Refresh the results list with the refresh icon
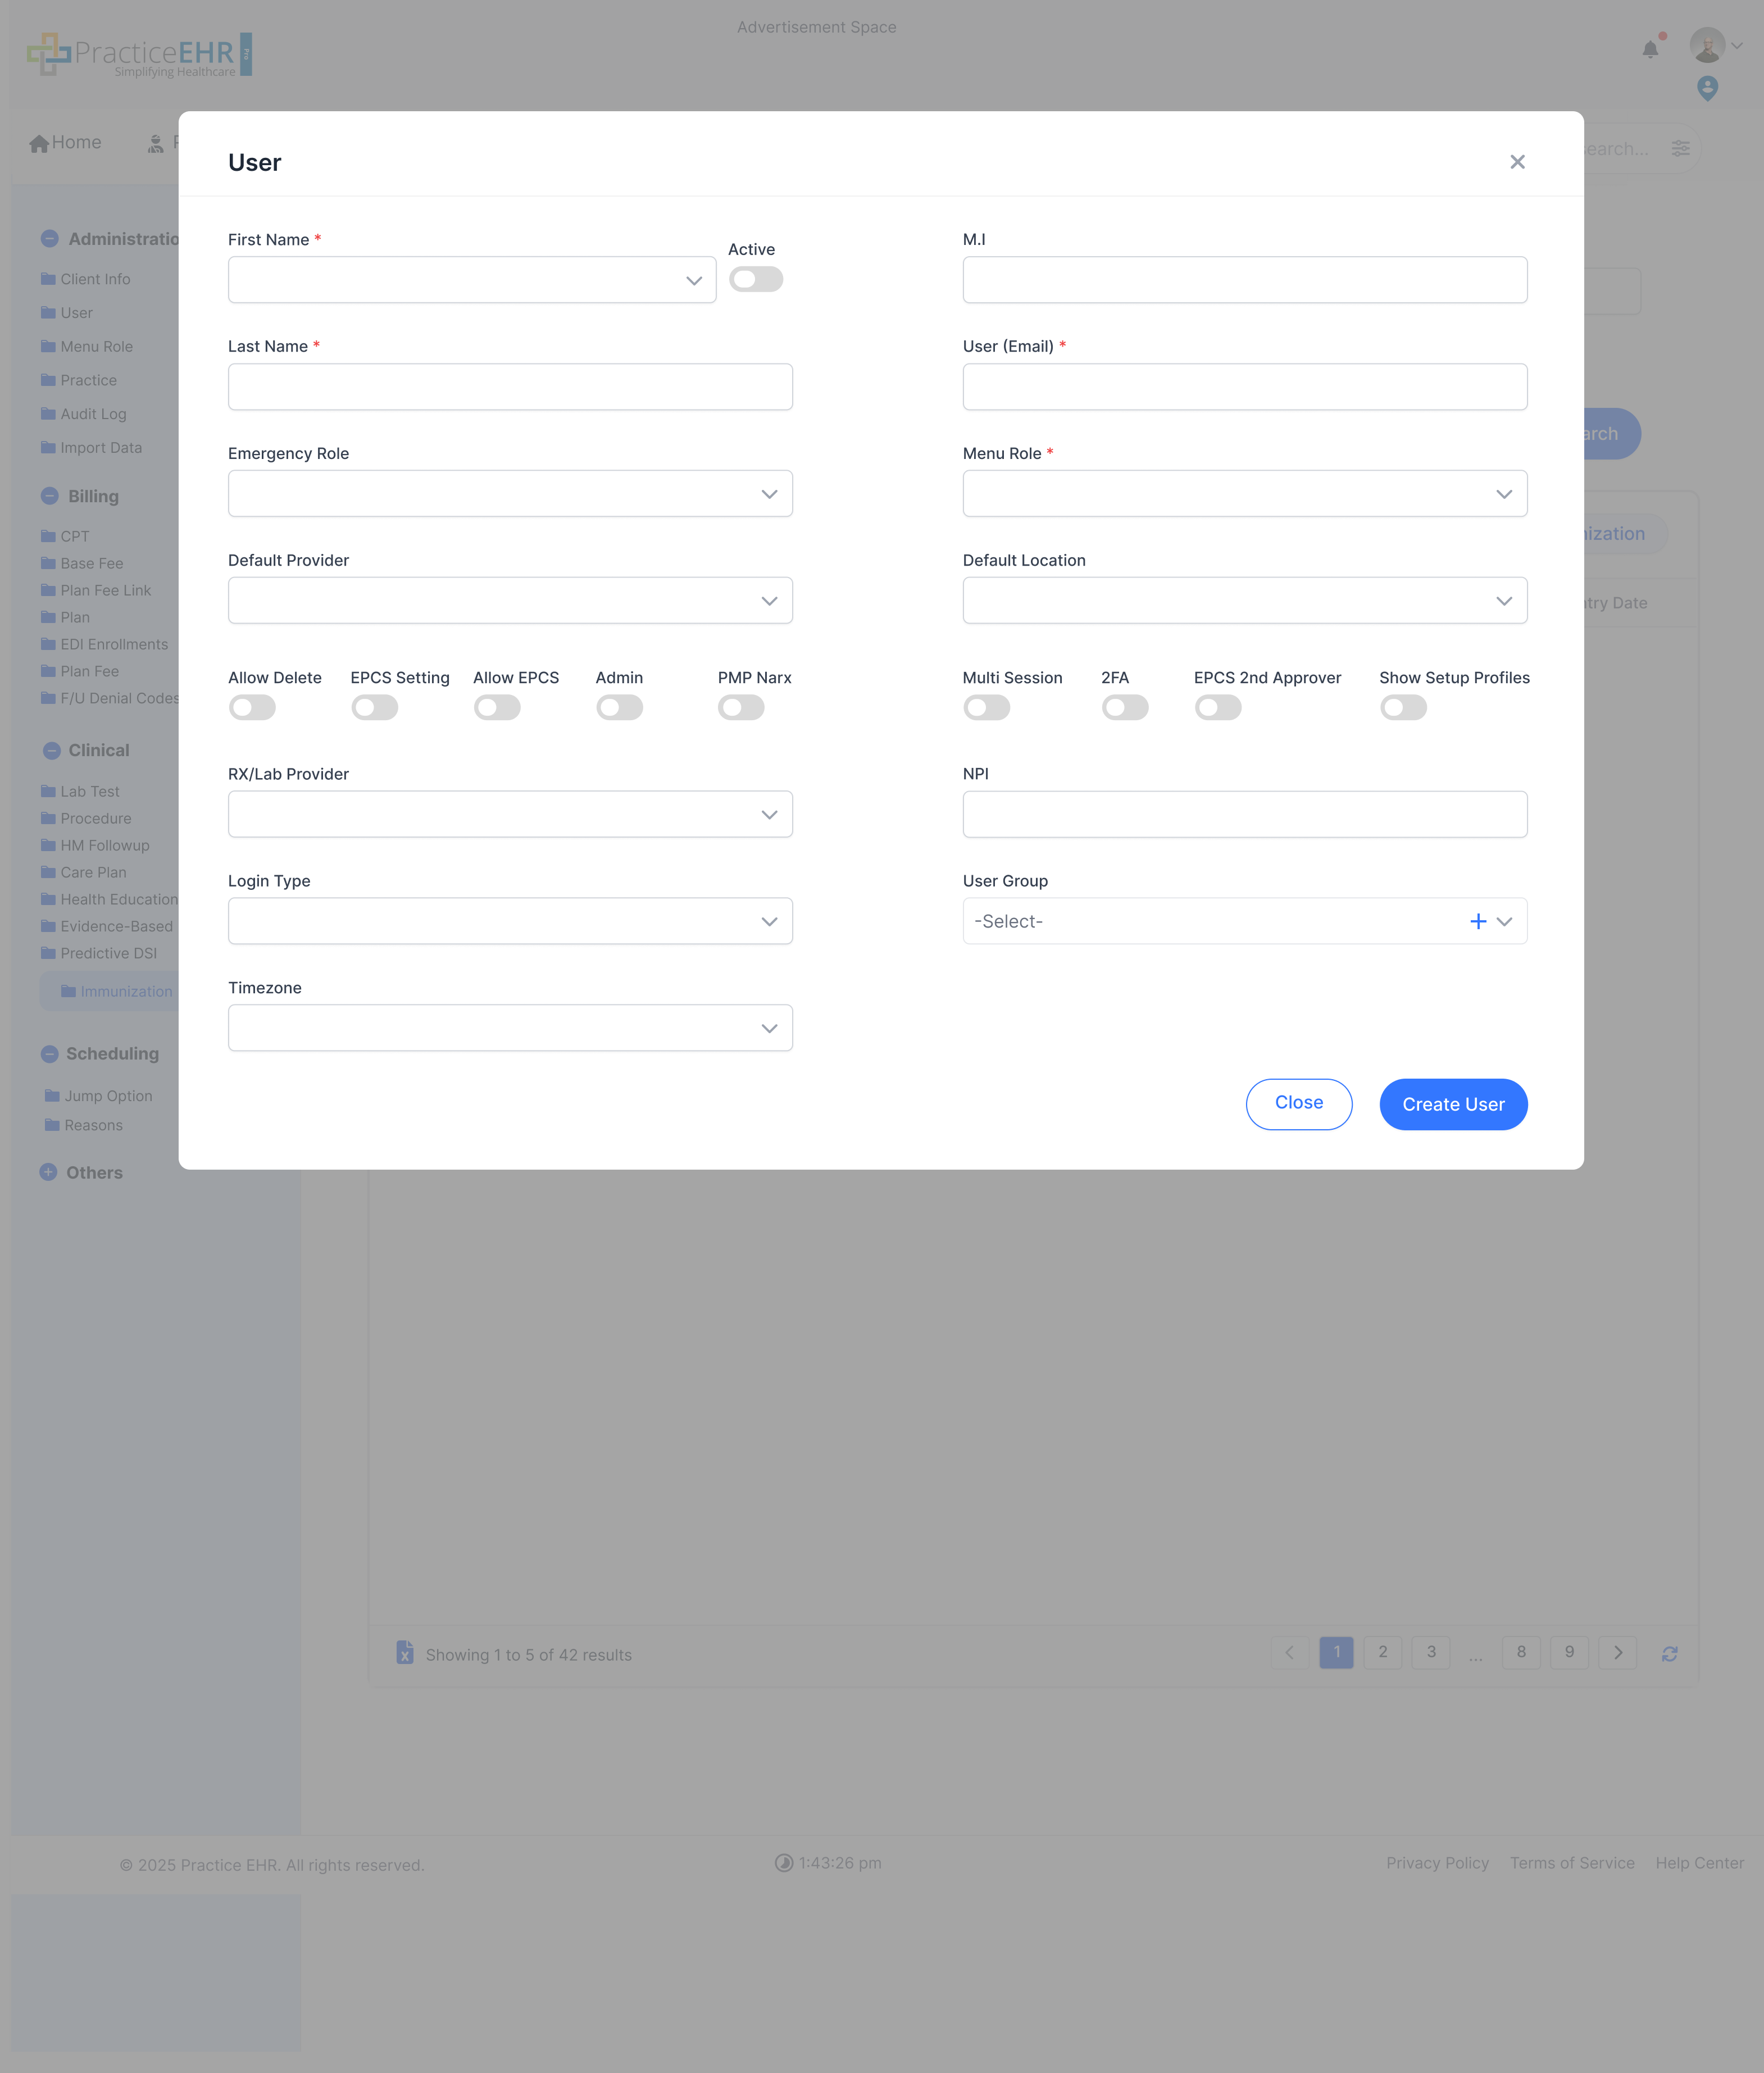Image resolution: width=1764 pixels, height=2073 pixels. [1670, 1654]
